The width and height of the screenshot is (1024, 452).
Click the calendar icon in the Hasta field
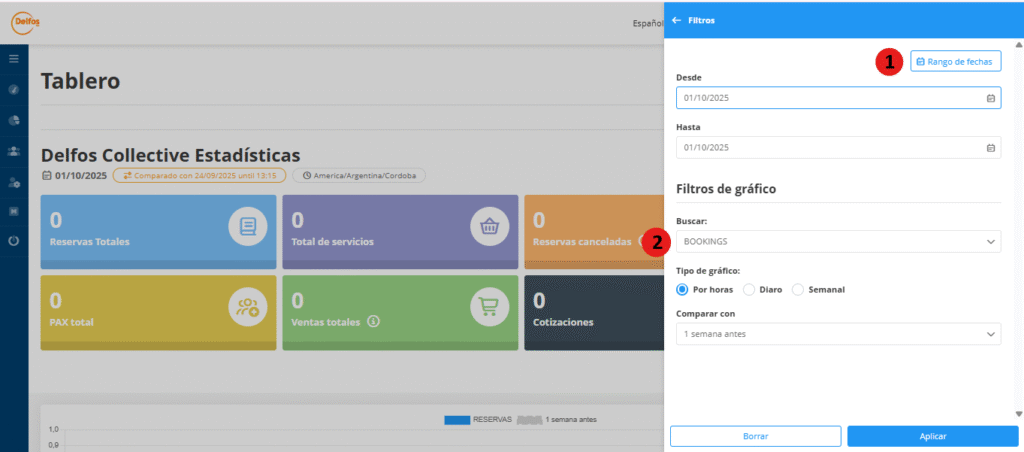(990, 148)
